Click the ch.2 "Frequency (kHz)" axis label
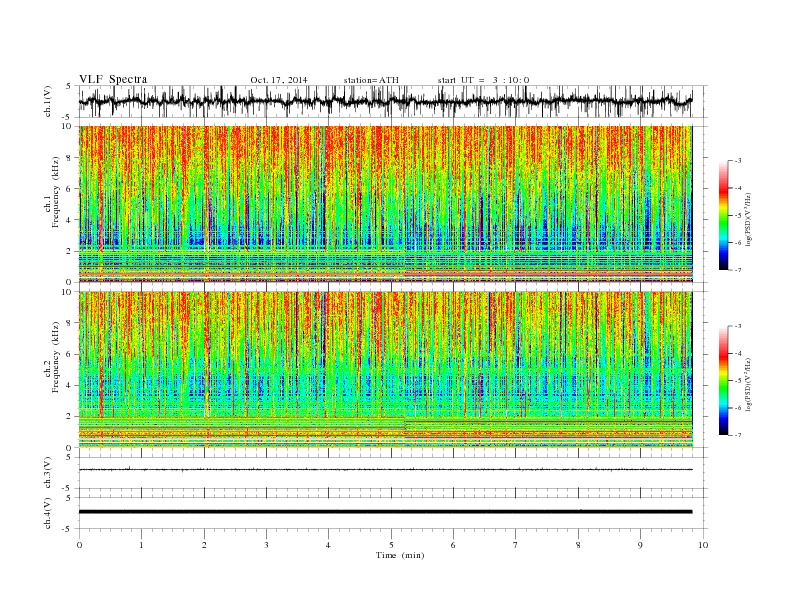 [x=56, y=356]
